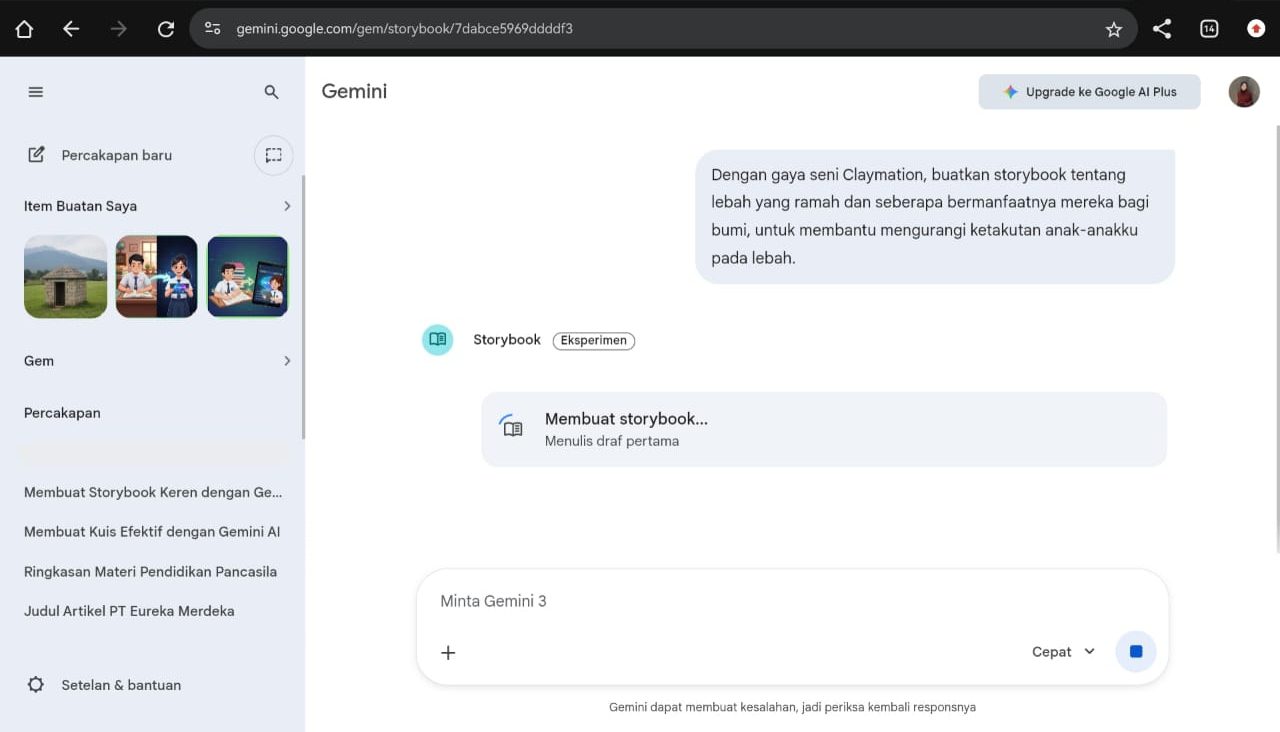This screenshot has height=732, width=1280.
Task: Expand the Gem section chevron
Action: click(x=287, y=361)
